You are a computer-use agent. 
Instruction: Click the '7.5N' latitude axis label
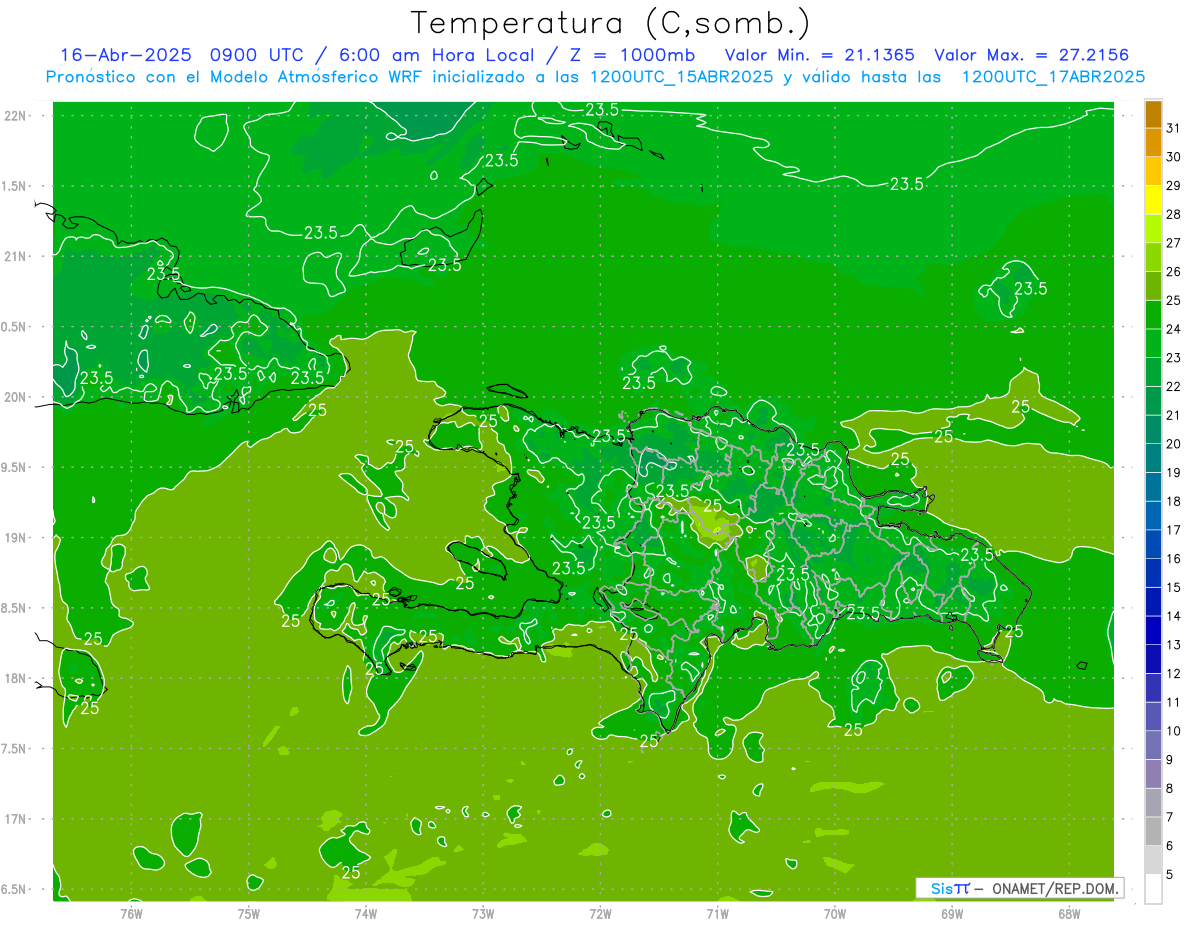pos(15,749)
